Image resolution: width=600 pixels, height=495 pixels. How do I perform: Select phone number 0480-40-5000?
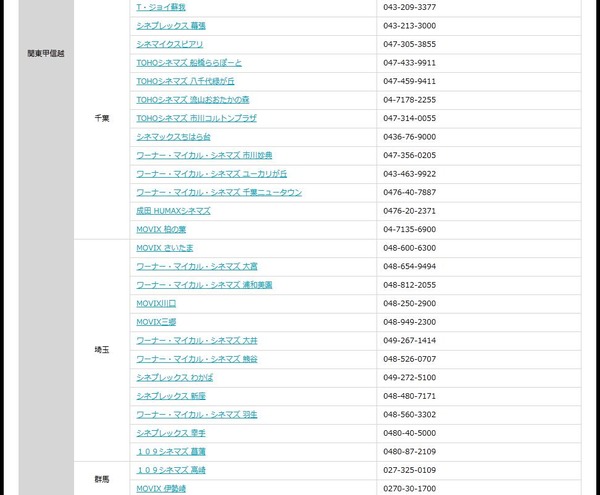coord(409,433)
